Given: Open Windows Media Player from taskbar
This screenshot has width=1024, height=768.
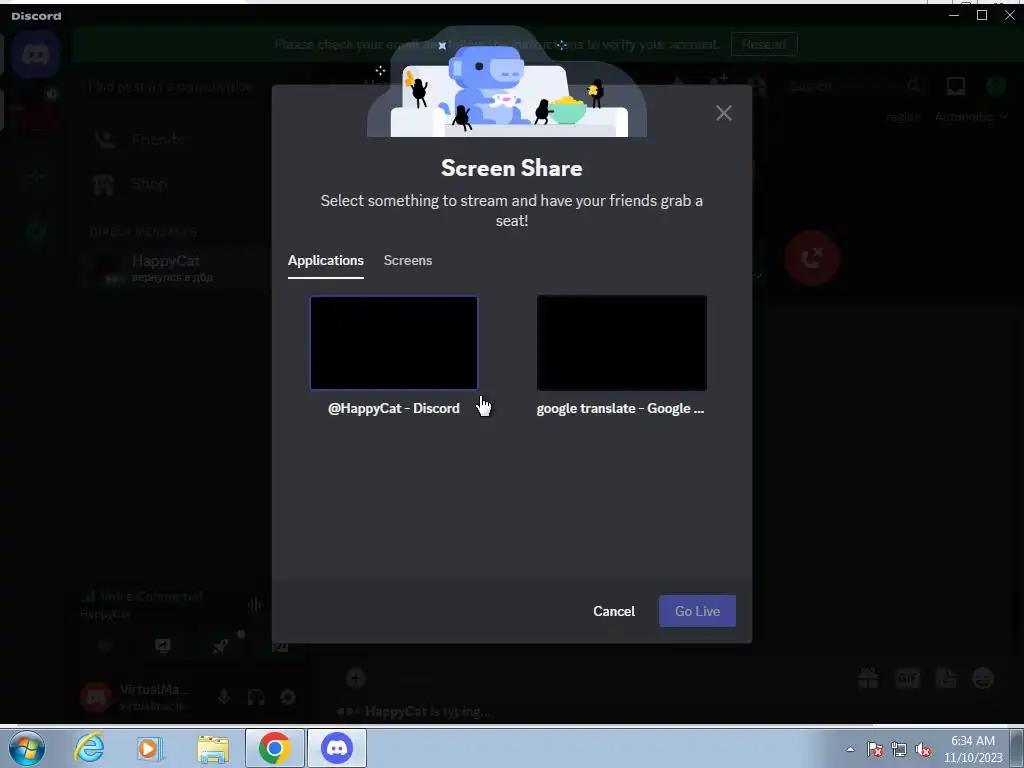Looking at the screenshot, I should 149,748.
